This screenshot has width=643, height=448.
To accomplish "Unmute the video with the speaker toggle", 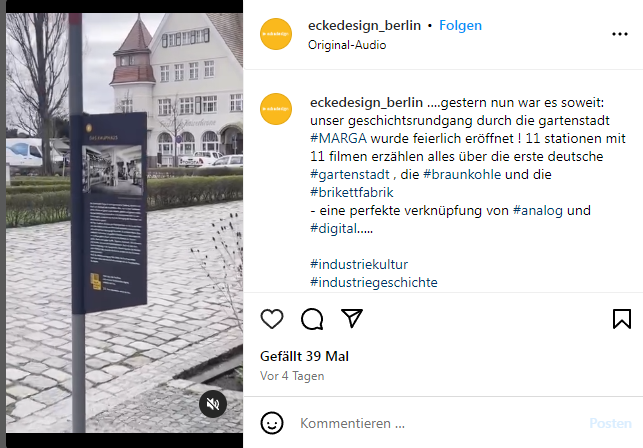I will (x=213, y=404).
